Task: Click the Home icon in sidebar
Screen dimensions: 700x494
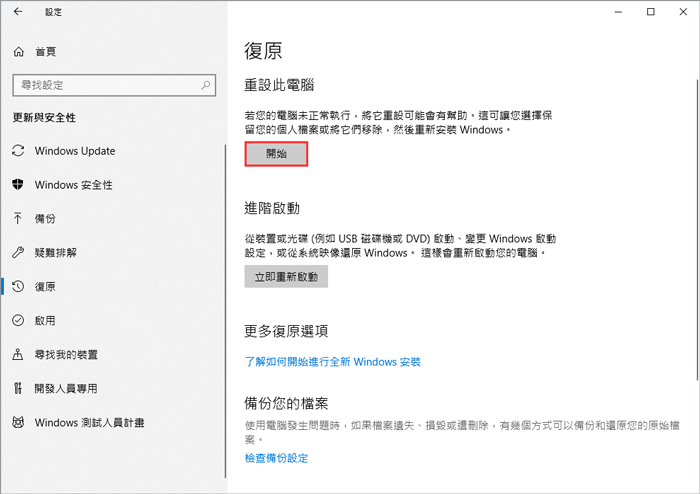Action: coord(18,51)
